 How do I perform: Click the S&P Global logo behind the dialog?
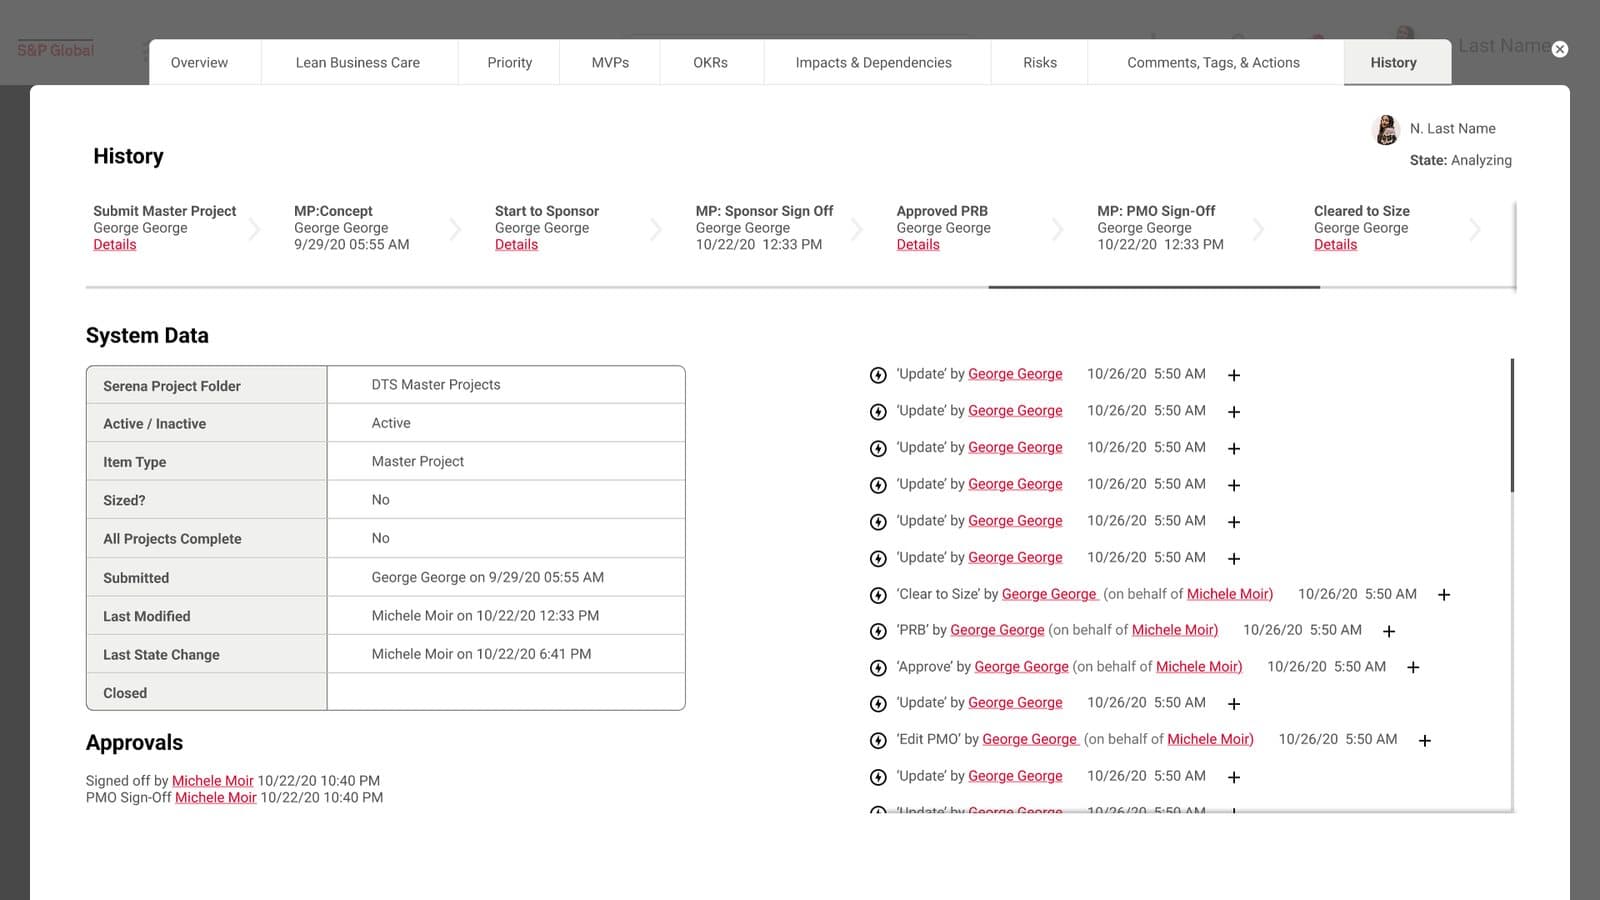click(x=56, y=50)
